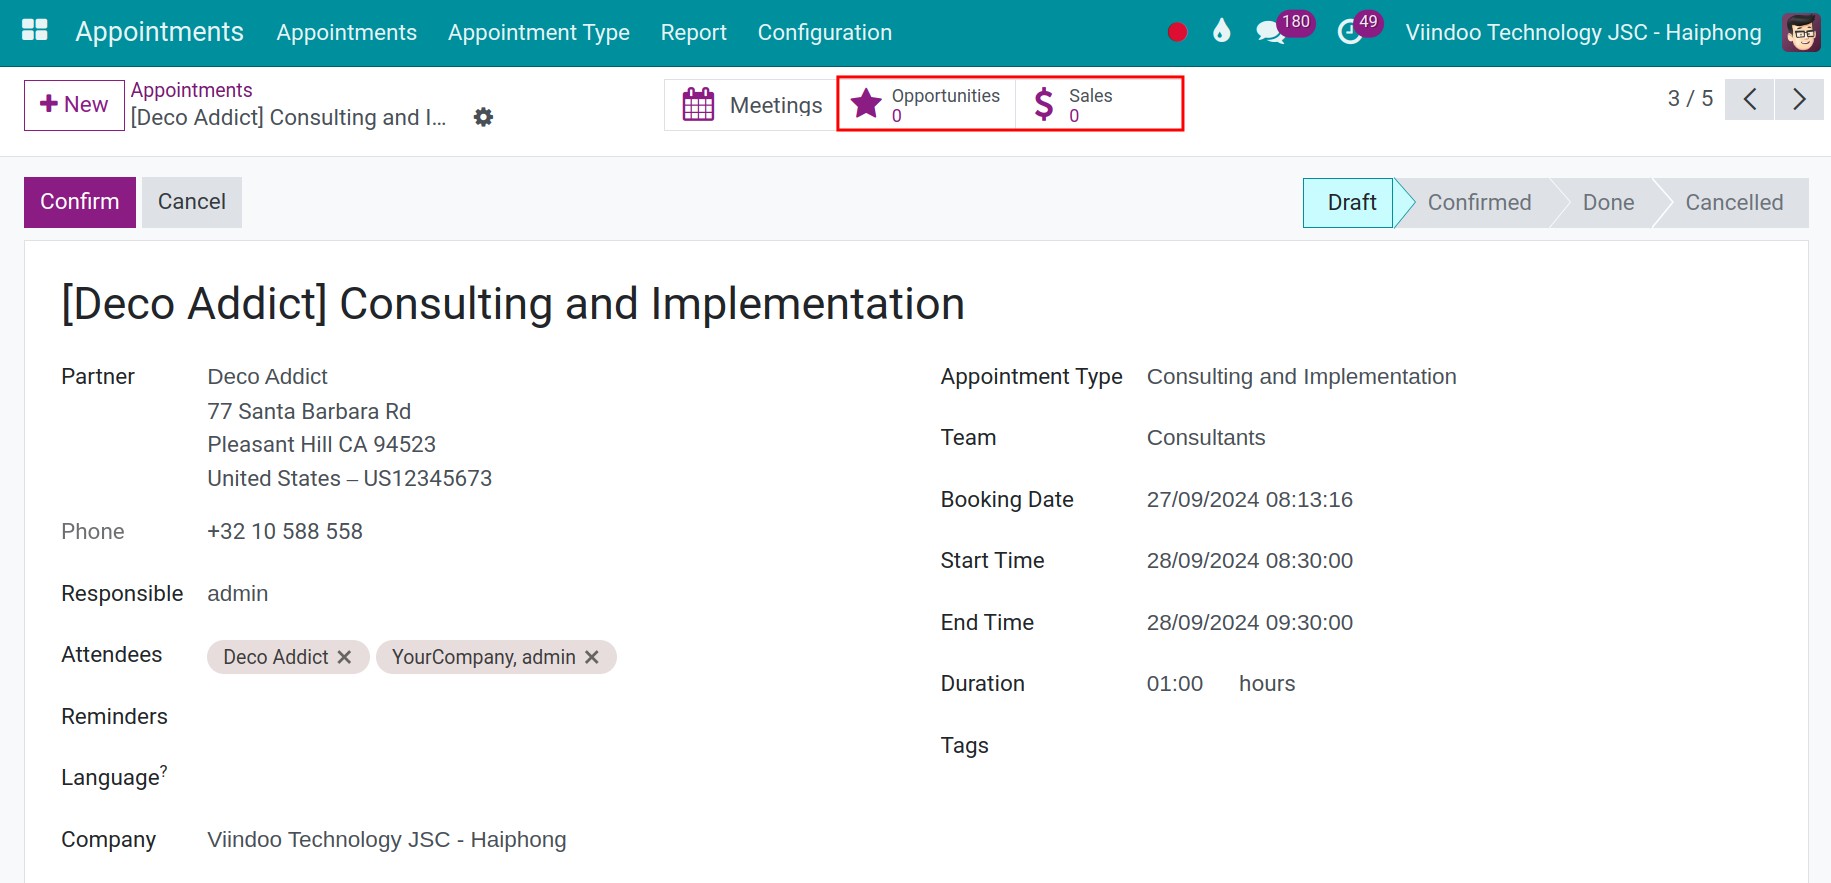
Task: Open the Sales dollar smart button
Action: (x=1099, y=104)
